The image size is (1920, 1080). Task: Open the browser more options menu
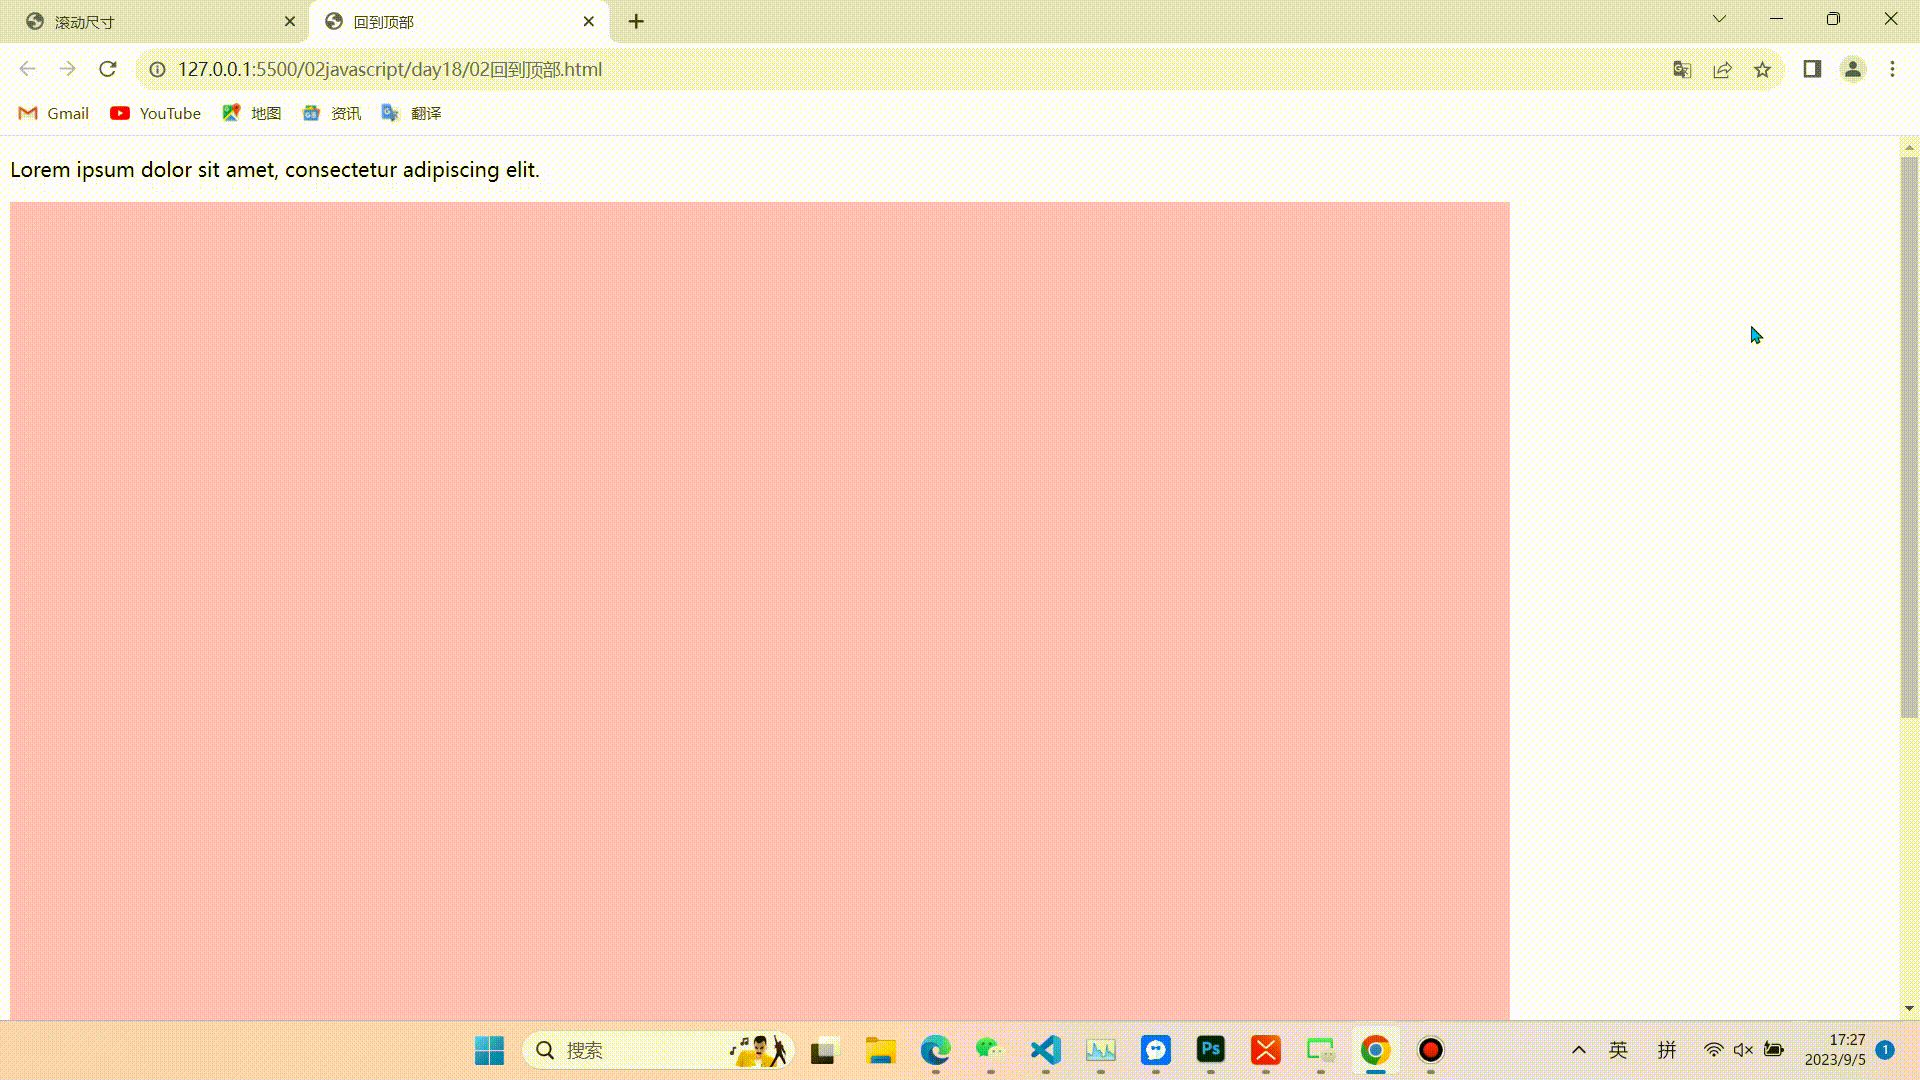[1894, 69]
